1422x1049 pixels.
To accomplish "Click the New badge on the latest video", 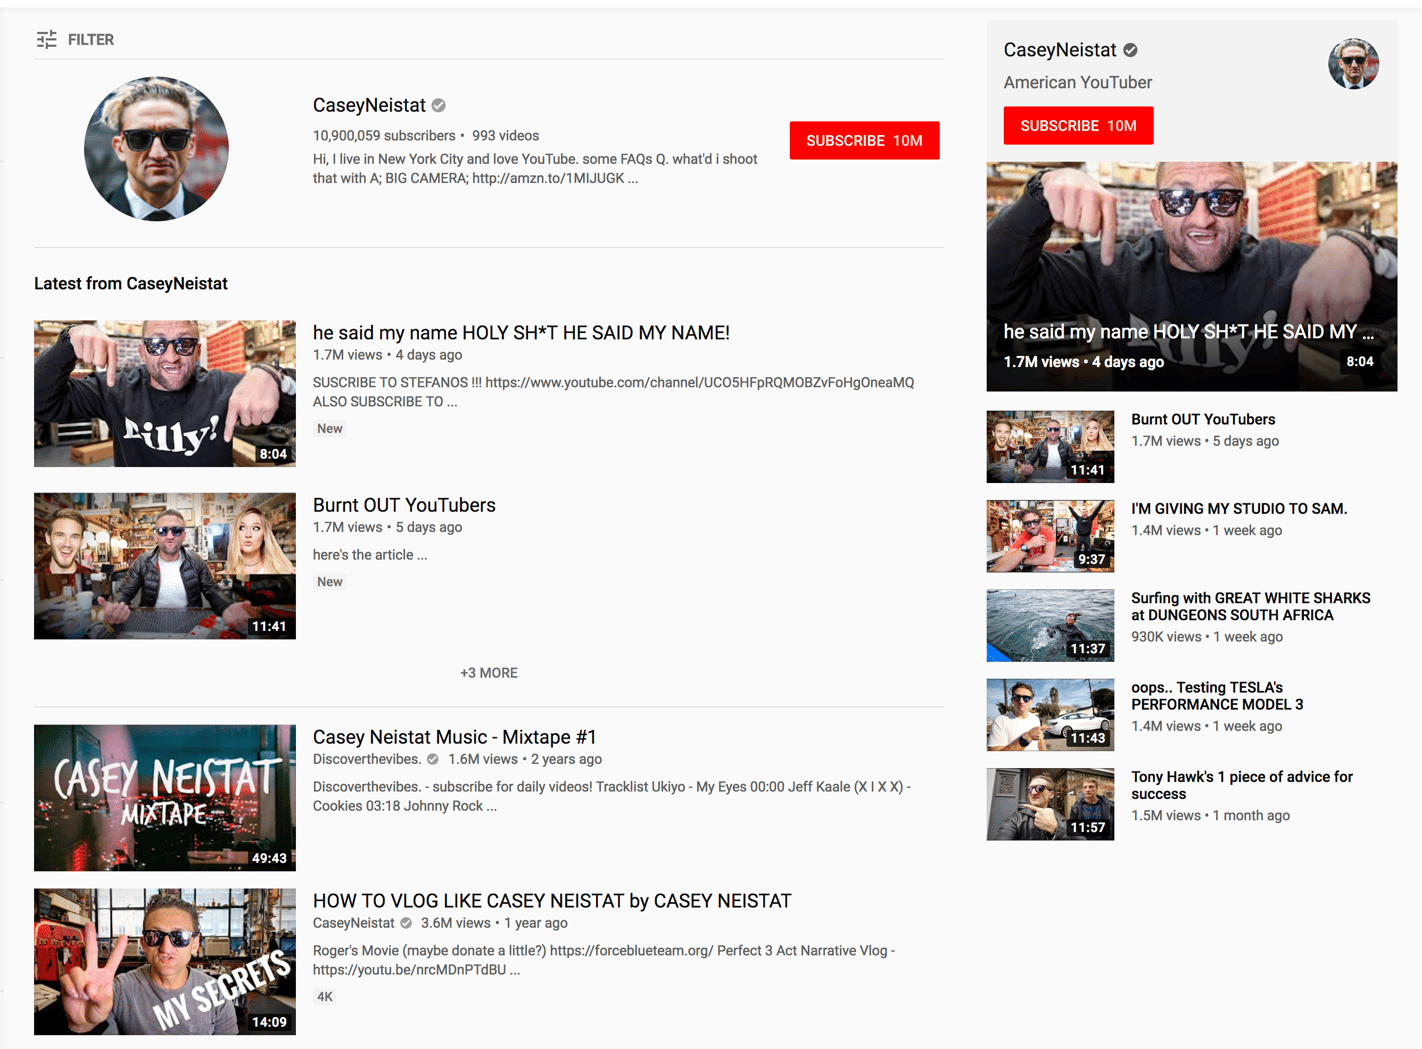I will point(329,428).
